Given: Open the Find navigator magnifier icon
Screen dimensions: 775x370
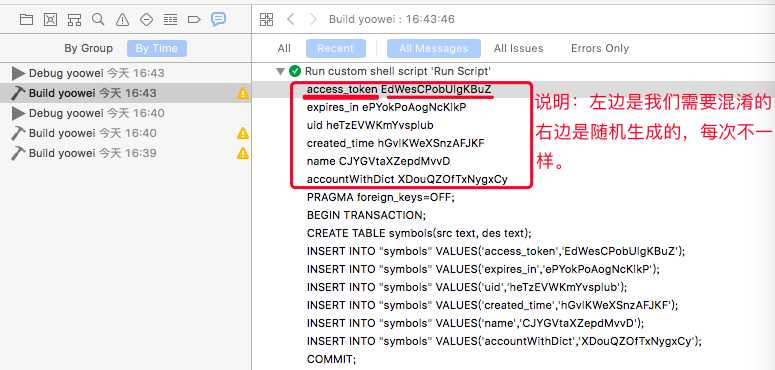Looking at the screenshot, I should point(98,19).
